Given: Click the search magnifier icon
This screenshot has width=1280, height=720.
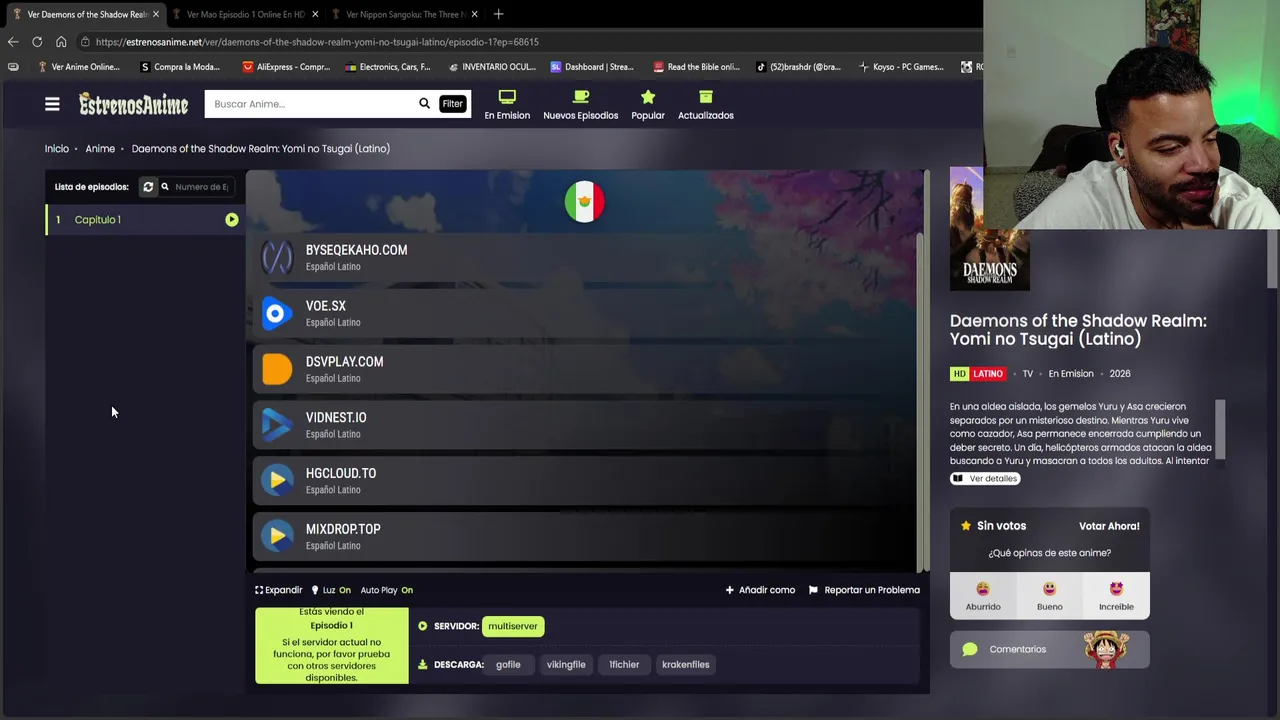Looking at the screenshot, I should [424, 104].
